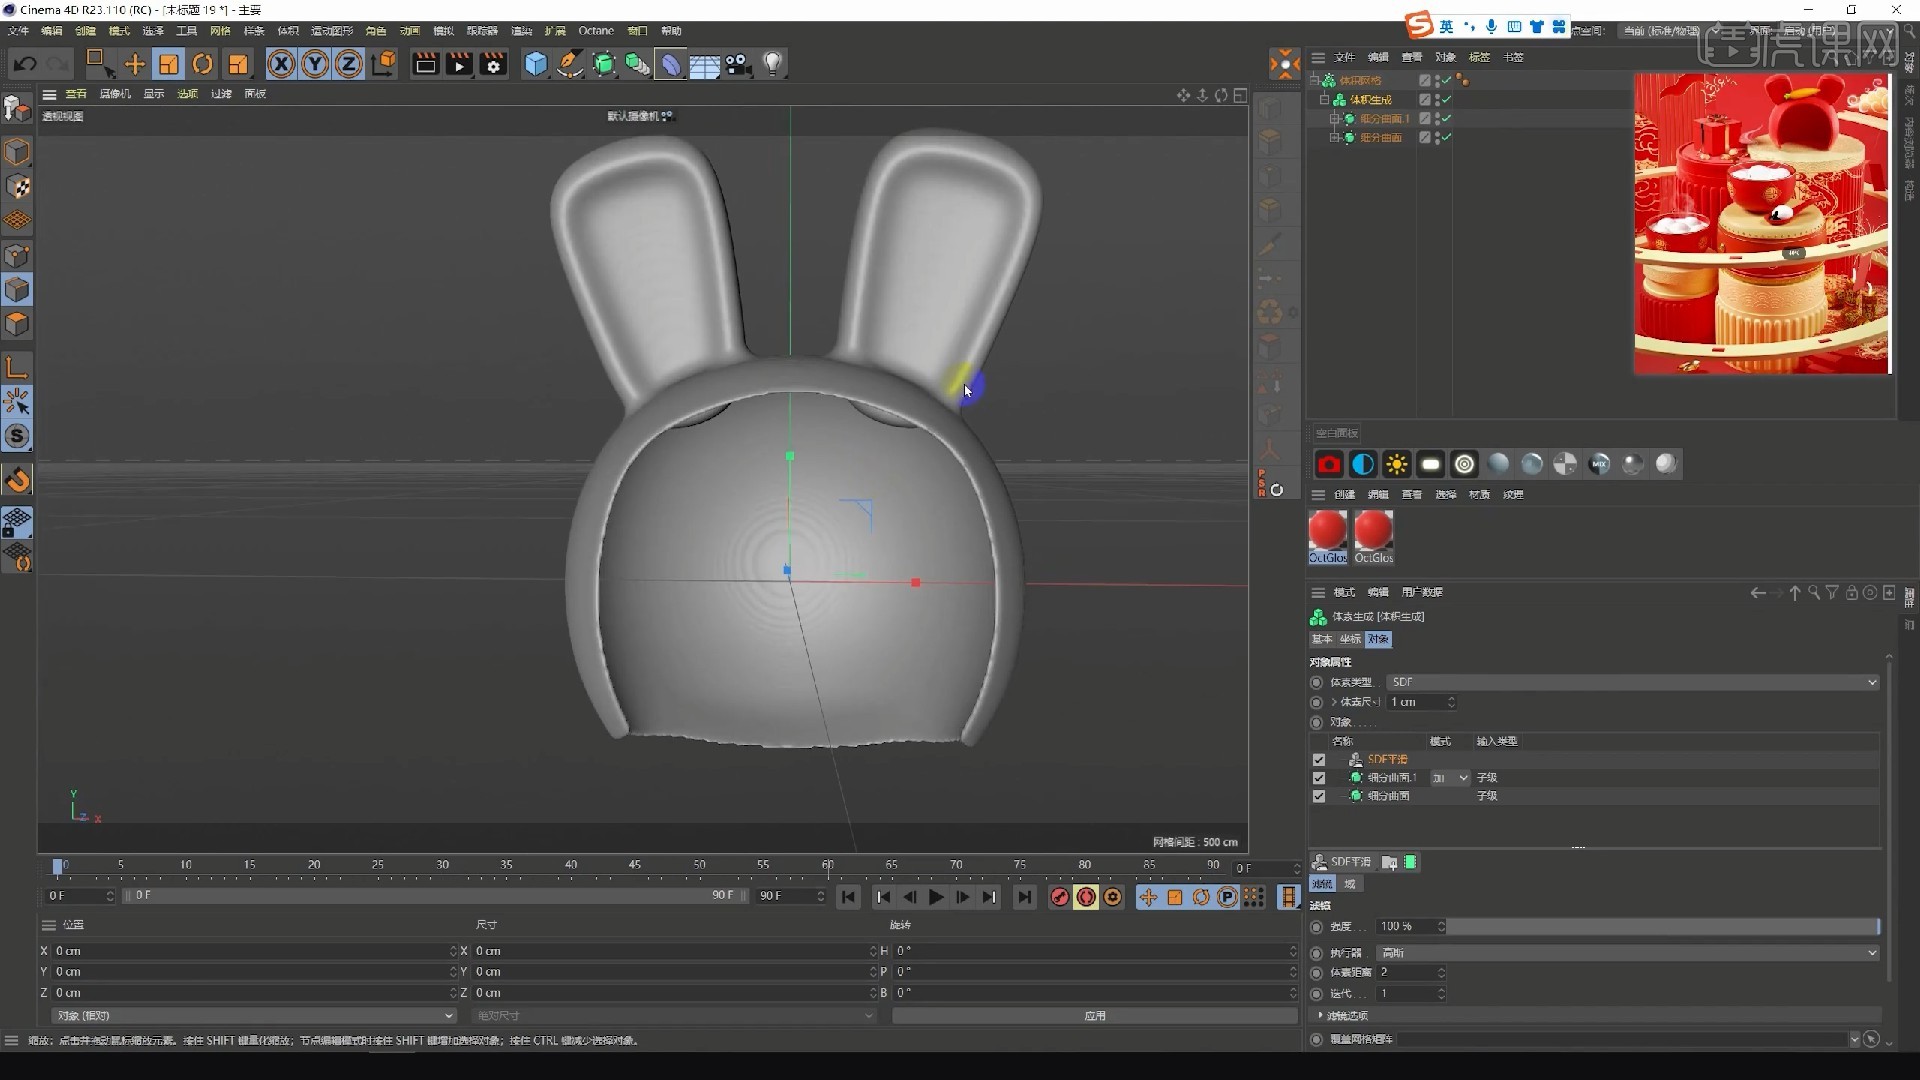Image resolution: width=1920 pixels, height=1080 pixels.
Task: Select the Model mode cube in left sidebar
Action: [17, 152]
